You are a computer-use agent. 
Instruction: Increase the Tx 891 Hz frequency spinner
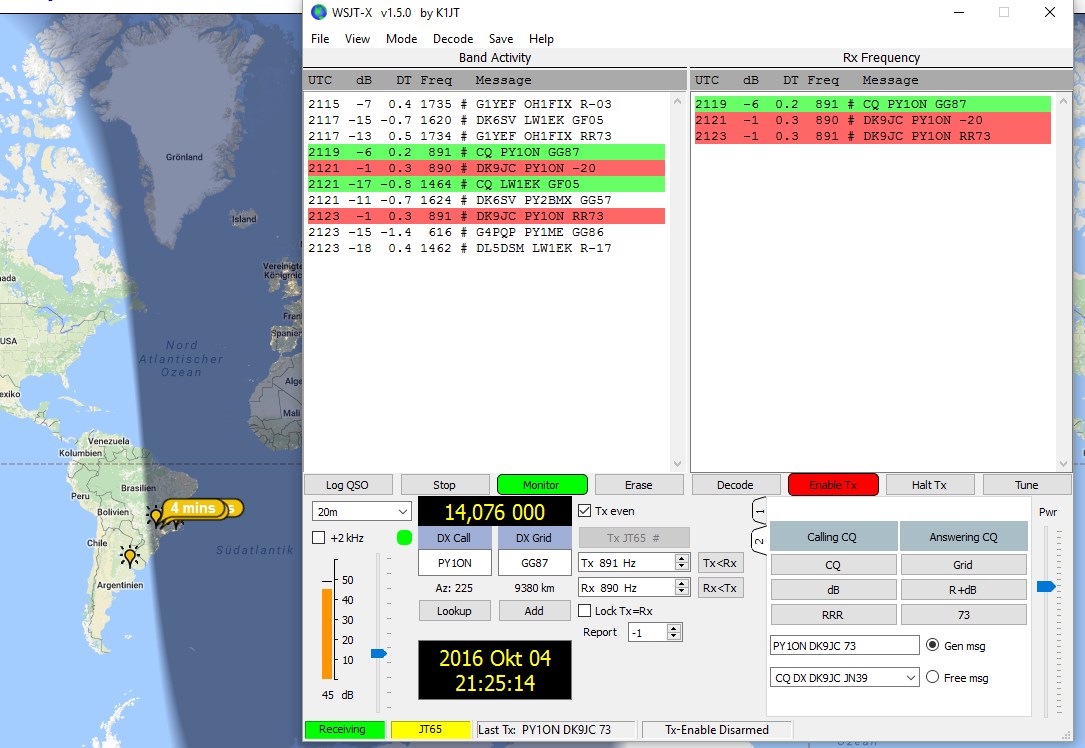682,558
